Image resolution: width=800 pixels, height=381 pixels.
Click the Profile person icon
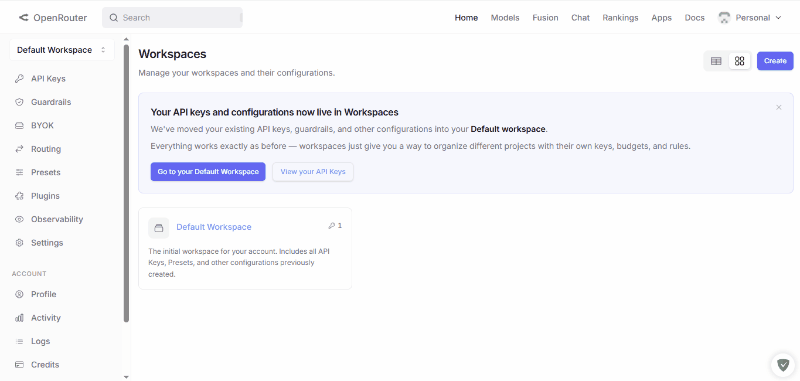[x=19, y=294]
